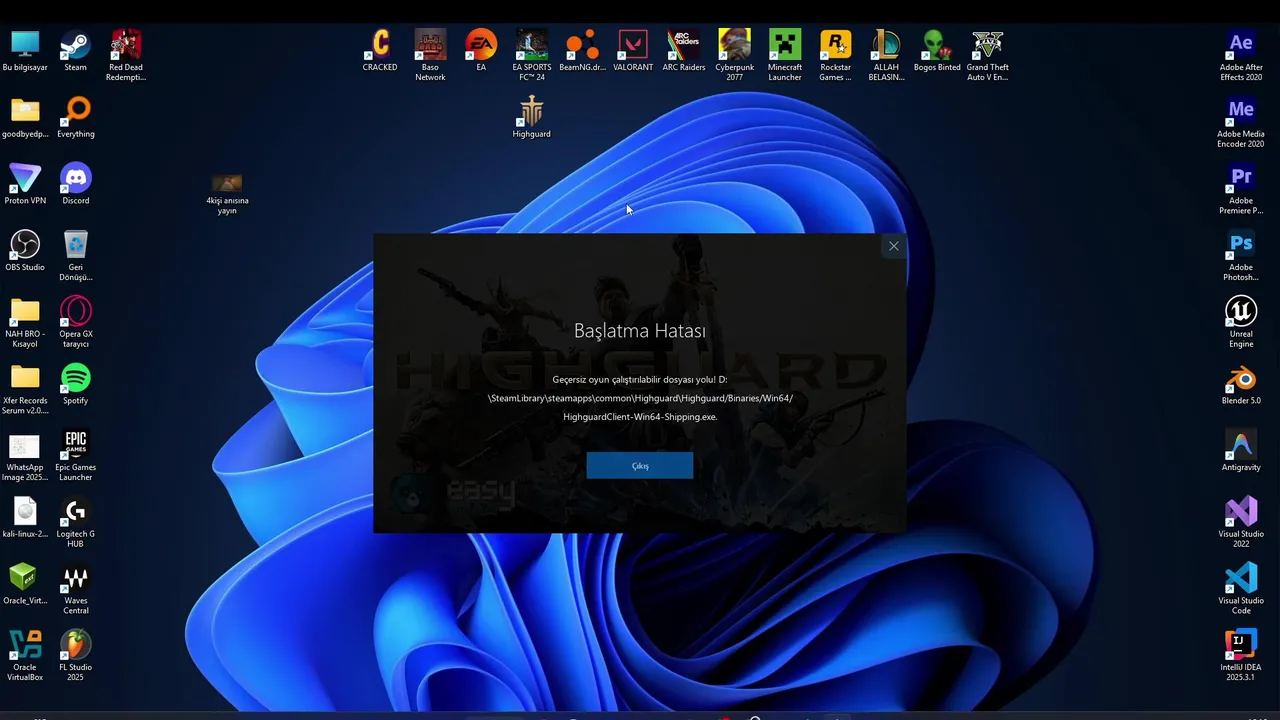The width and height of the screenshot is (1280, 720).
Task: Click the Başlatma Hatası heading text
Action: coord(640,331)
